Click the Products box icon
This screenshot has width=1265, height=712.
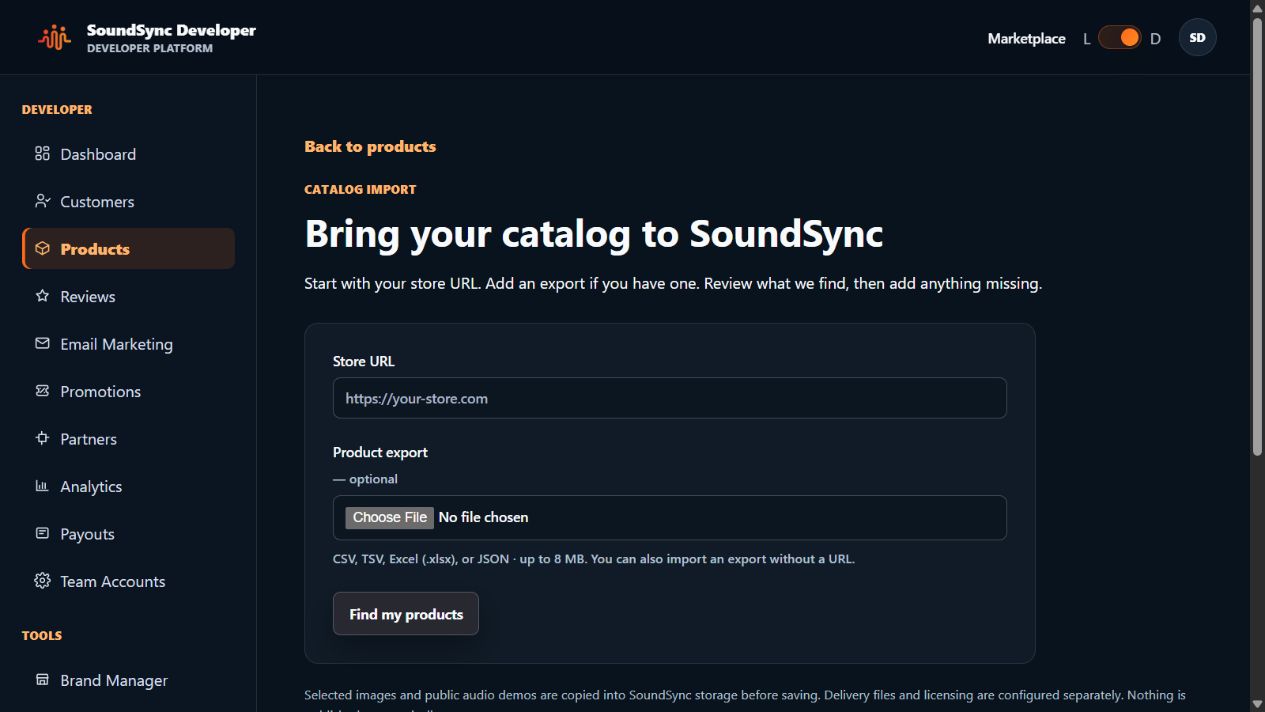click(42, 249)
